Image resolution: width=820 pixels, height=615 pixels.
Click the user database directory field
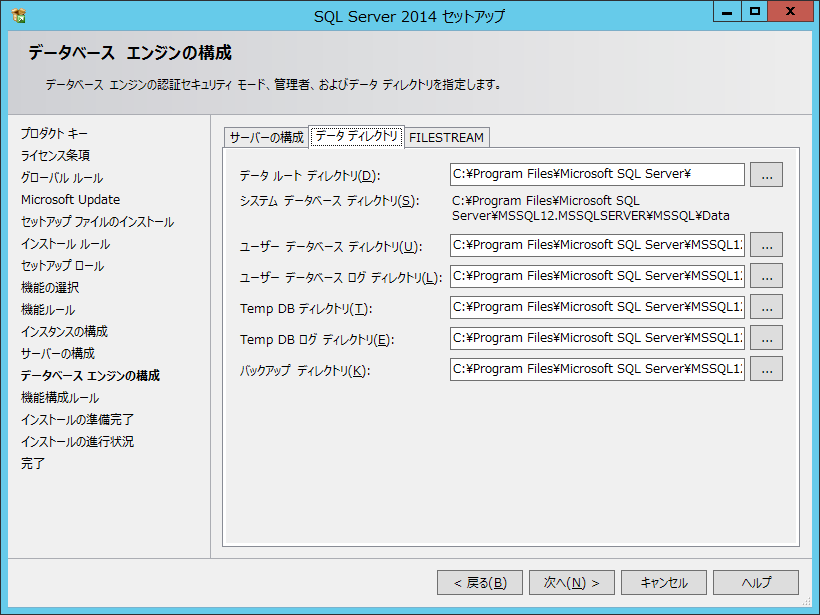[597, 245]
